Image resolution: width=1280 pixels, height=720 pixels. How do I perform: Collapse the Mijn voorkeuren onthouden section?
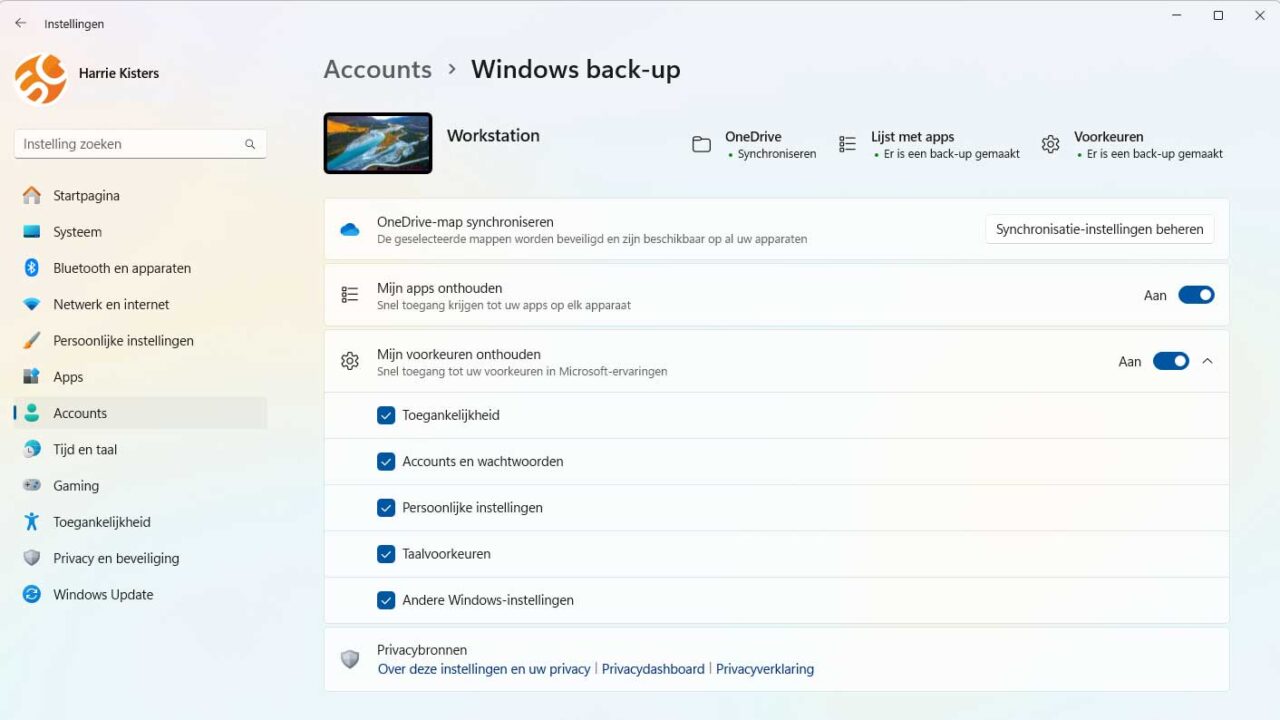(x=1209, y=361)
